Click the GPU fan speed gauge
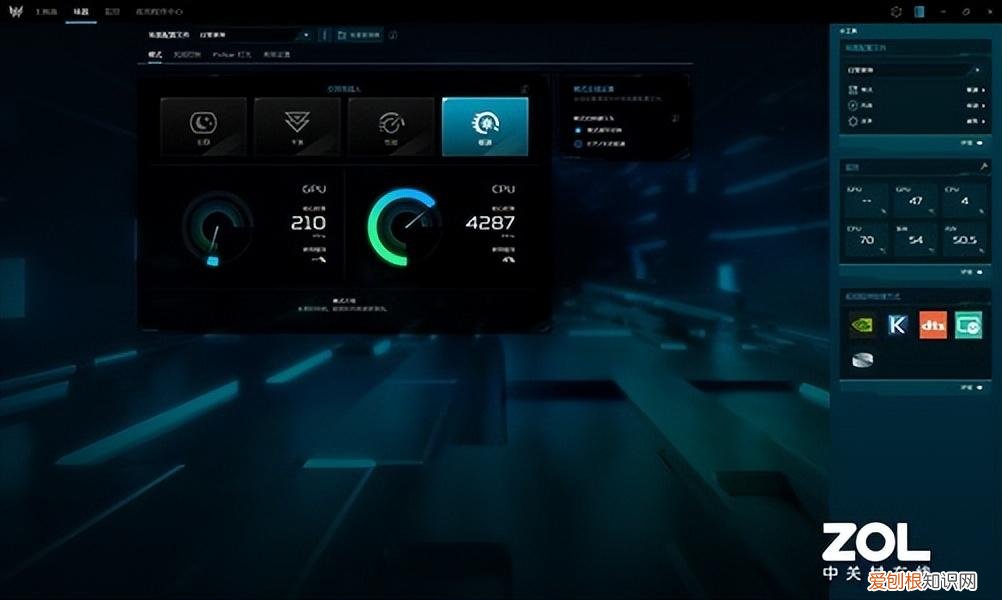The image size is (1002, 600). [216, 227]
